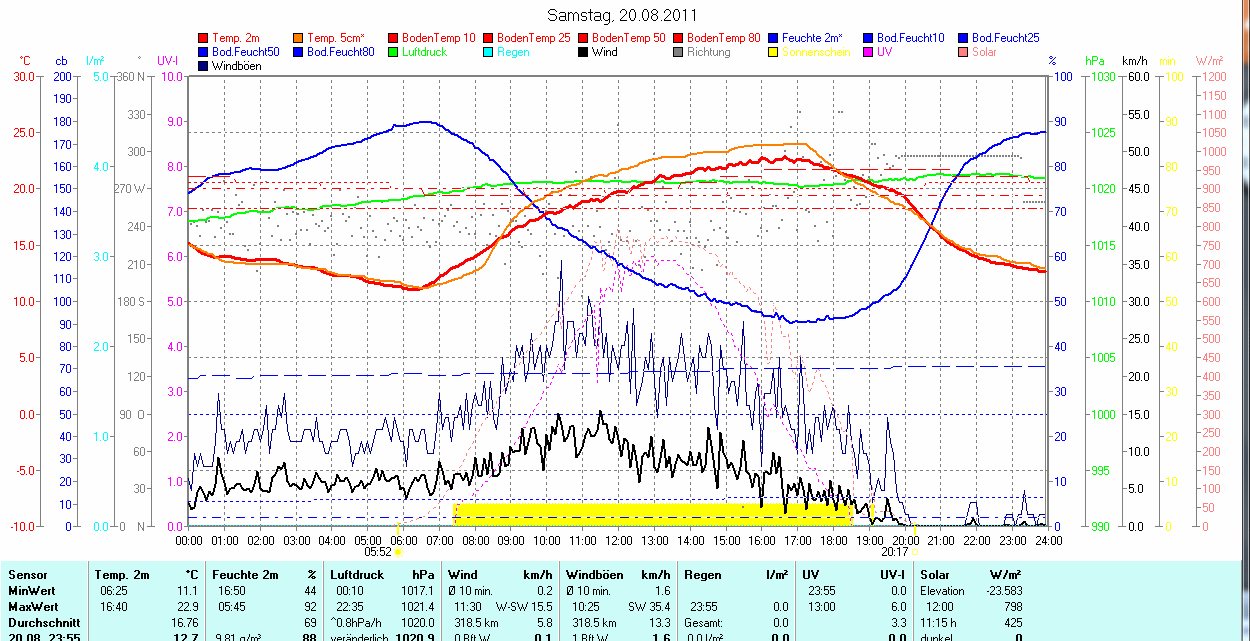Screen dimensions: 1250x641
Task: Click the yellow sunshine duration bar
Action: 653,513
